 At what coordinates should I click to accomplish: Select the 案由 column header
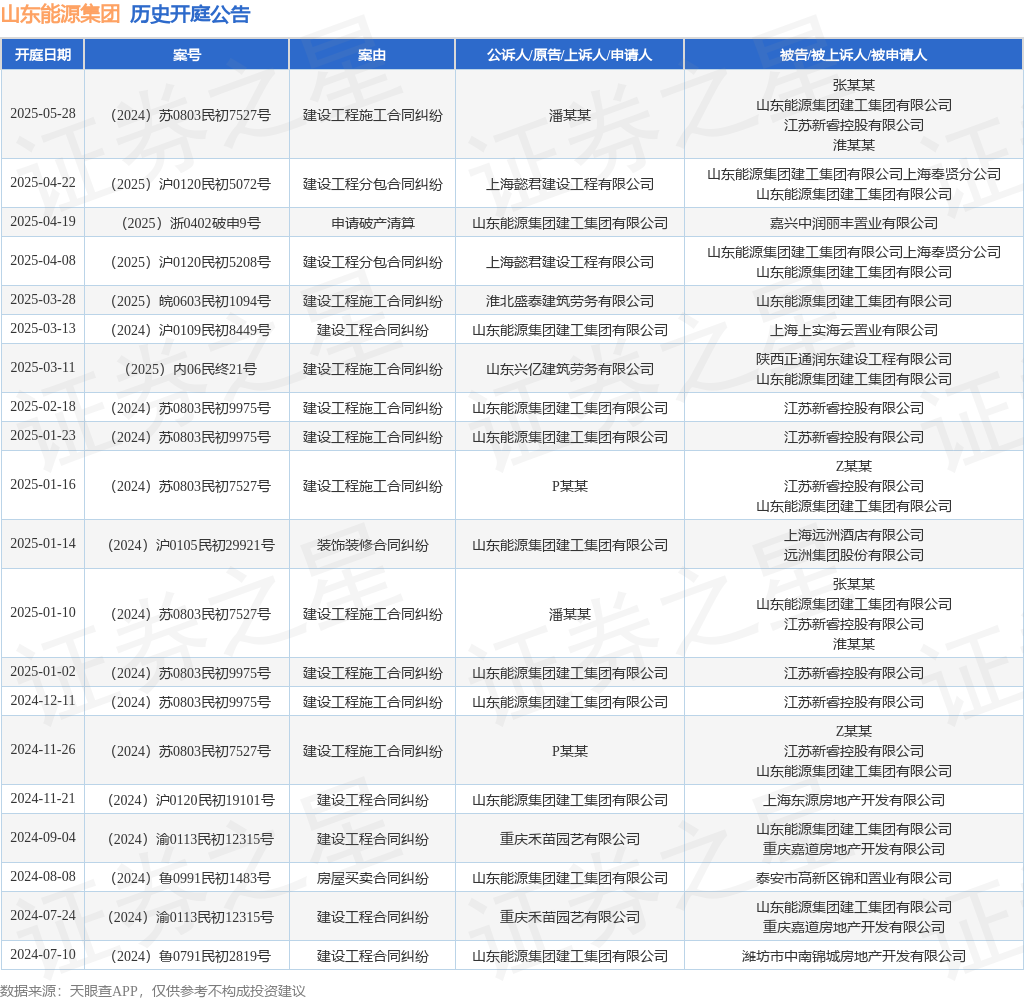click(x=372, y=55)
